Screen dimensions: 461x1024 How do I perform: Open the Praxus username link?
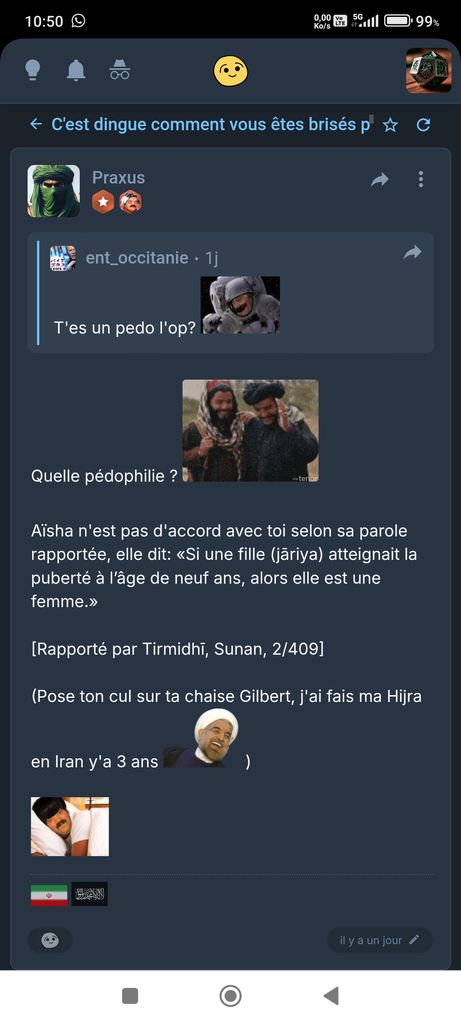pos(118,178)
